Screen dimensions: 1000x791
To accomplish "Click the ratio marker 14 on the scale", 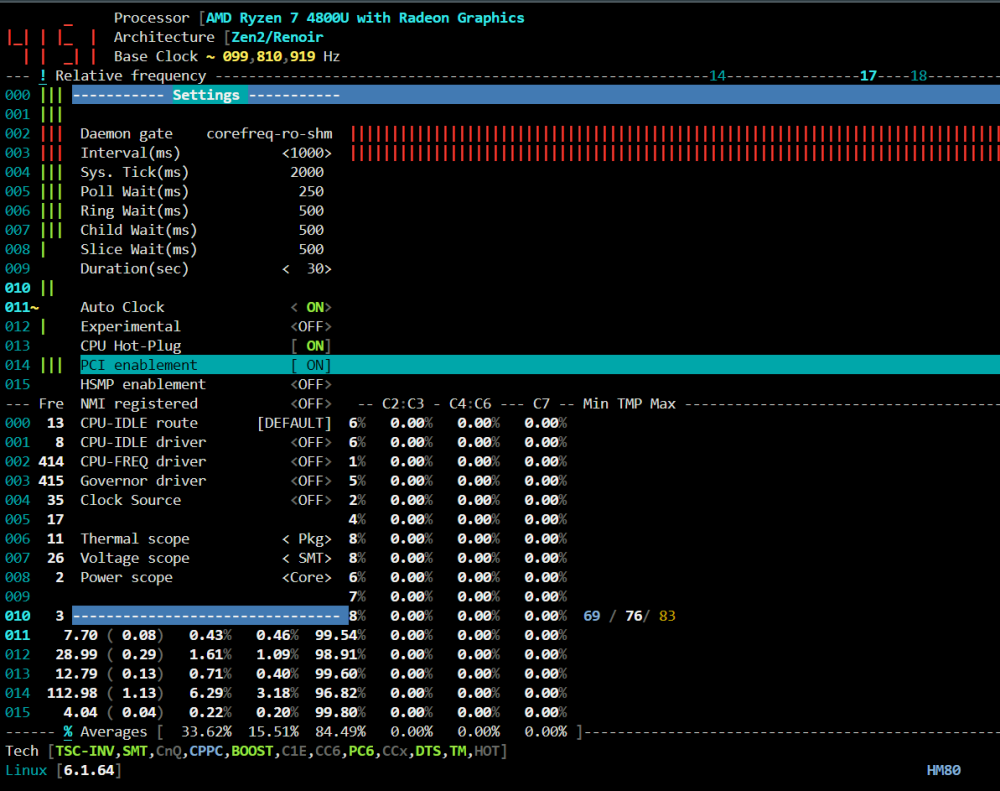I will click(x=717, y=76).
